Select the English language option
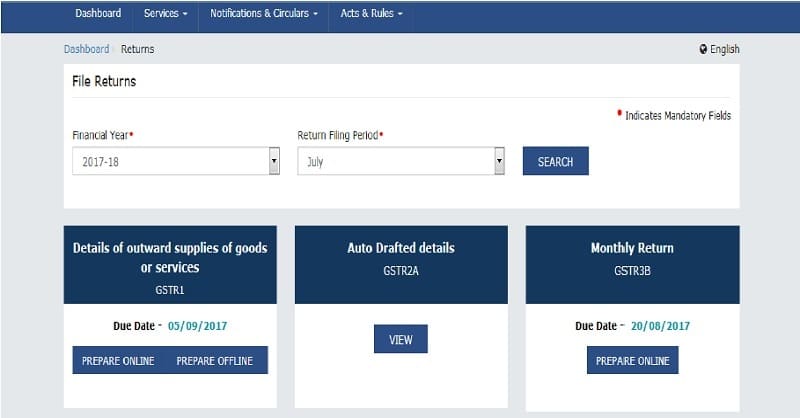 coord(724,49)
